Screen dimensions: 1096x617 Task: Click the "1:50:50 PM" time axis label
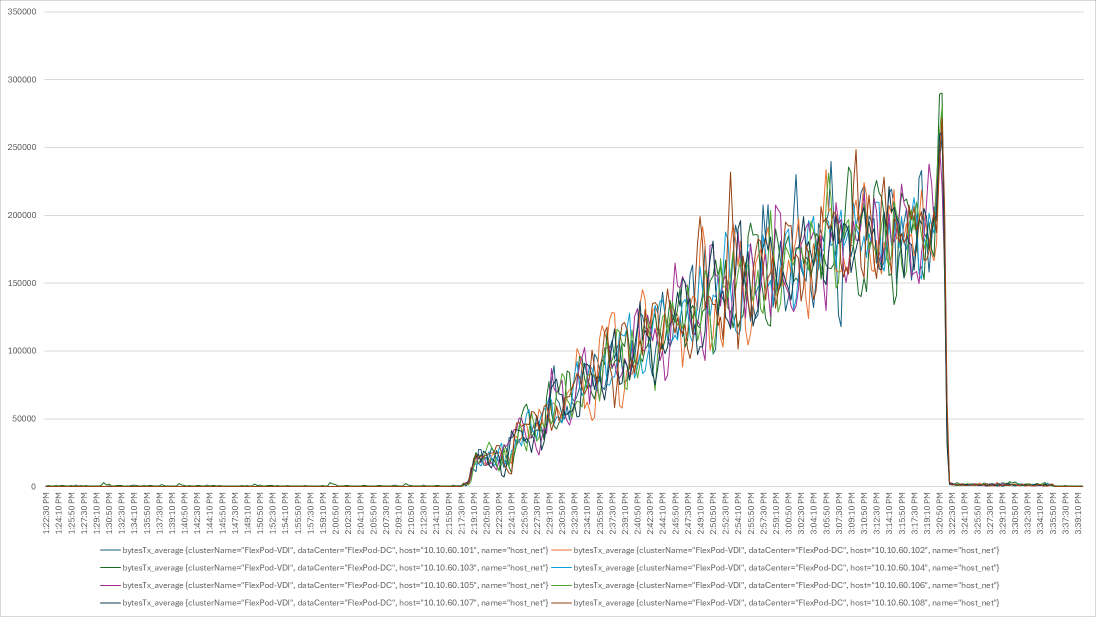[x=261, y=514]
